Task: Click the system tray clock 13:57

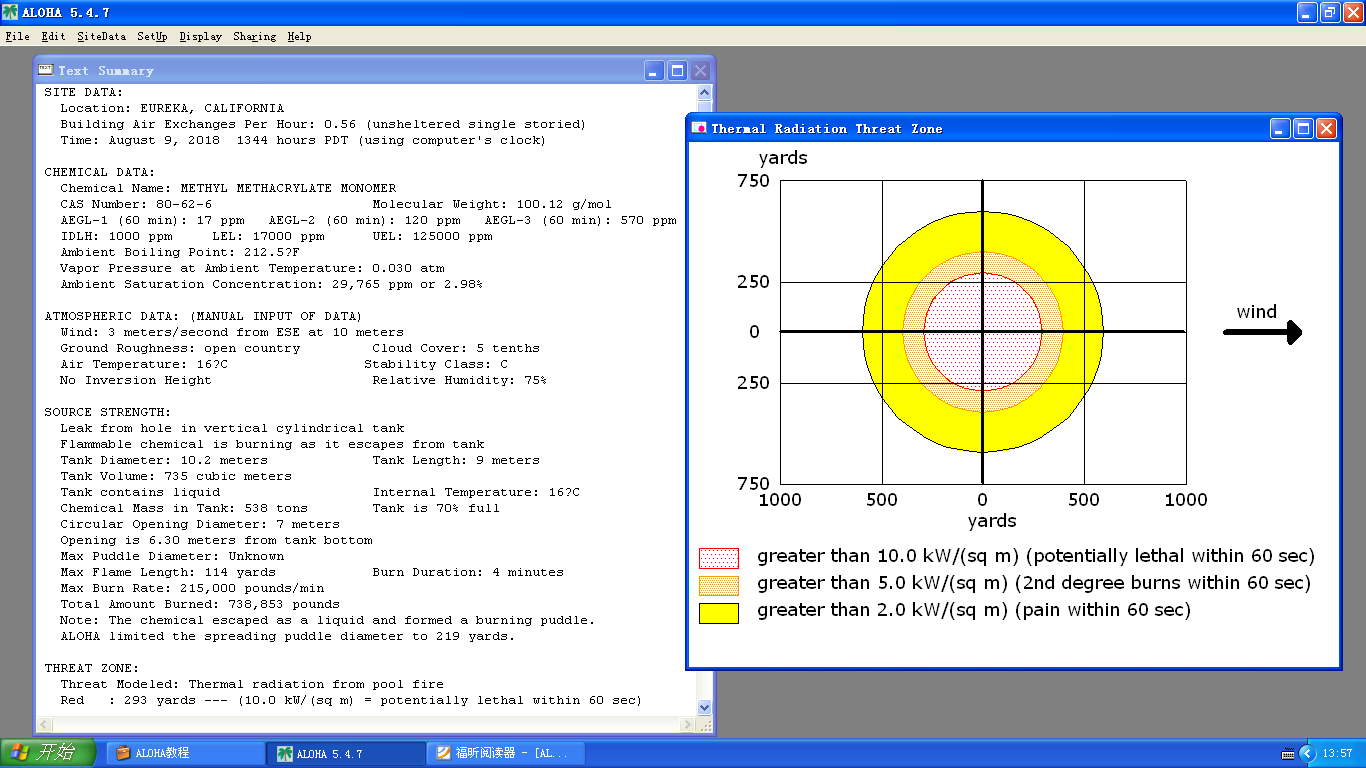Action: 1337,753
